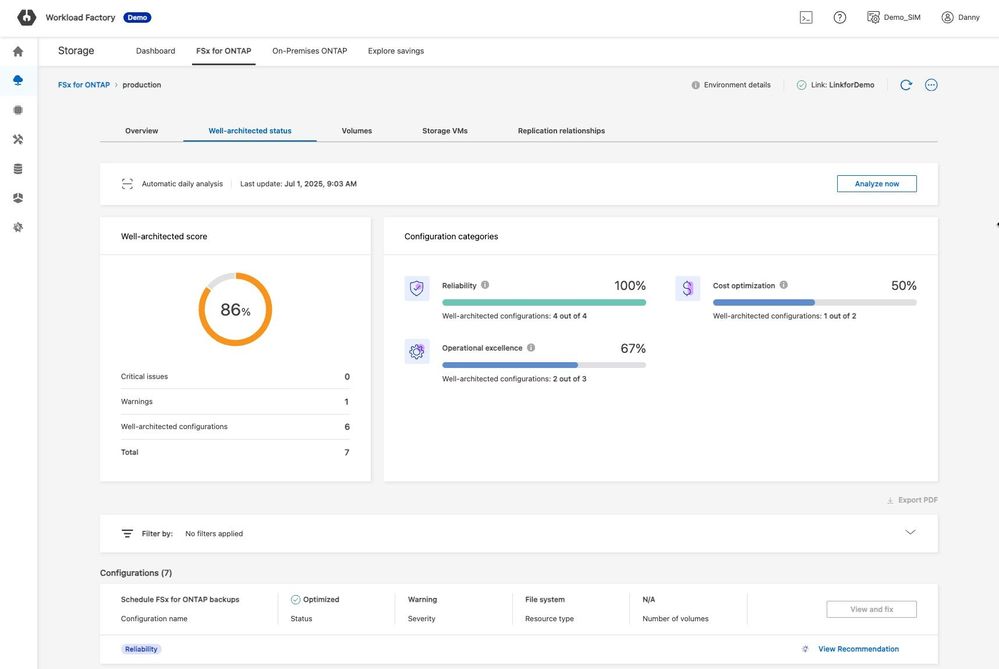Open the more options ellipsis icon
The width and height of the screenshot is (999, 669).
(x=931, y=85)
